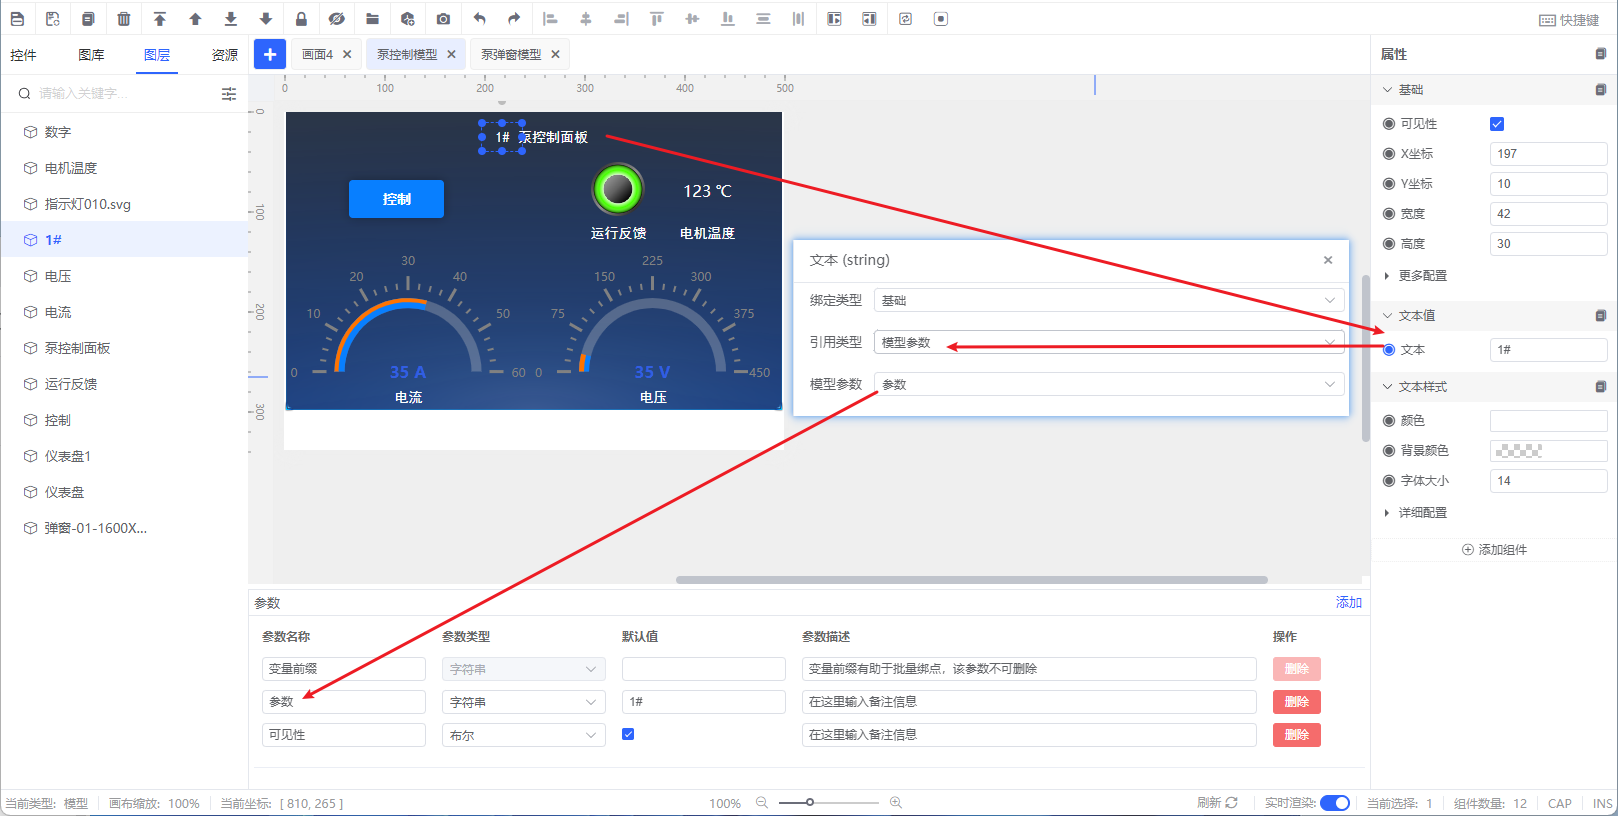Viewport: 1618px width, 816px height.
Task: Click the hide-element eye icon in toolbar
Action: [x=336, y=19]
